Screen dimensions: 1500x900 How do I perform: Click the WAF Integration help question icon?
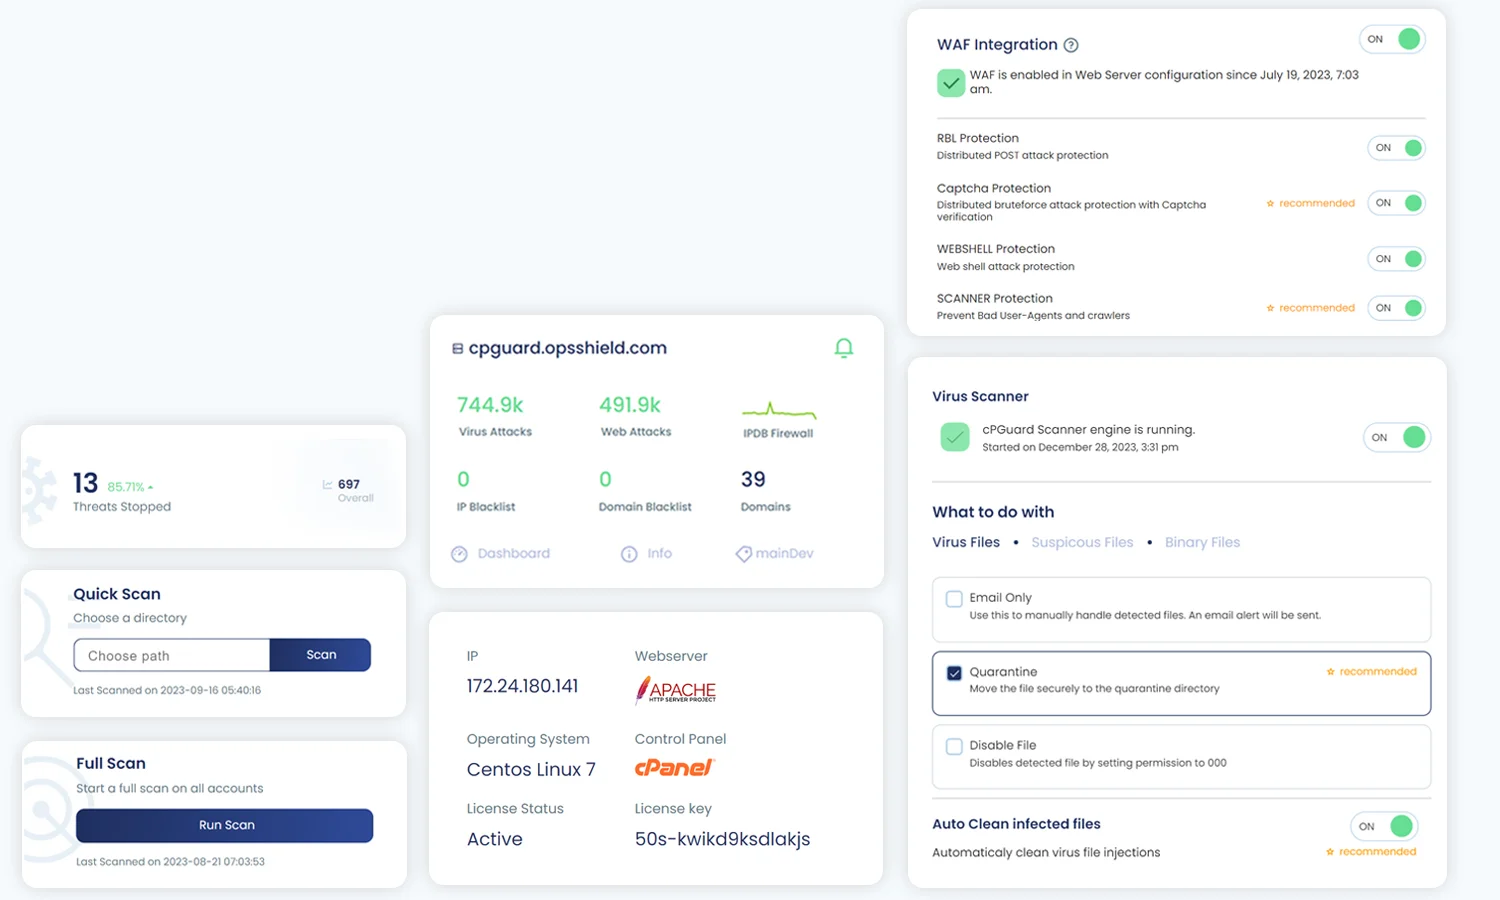pos(1071,45)
